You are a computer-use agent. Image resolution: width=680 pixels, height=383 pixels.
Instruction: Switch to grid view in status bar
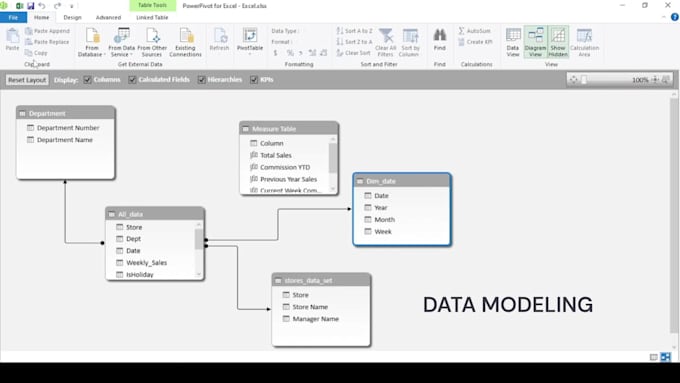(654, 357)
